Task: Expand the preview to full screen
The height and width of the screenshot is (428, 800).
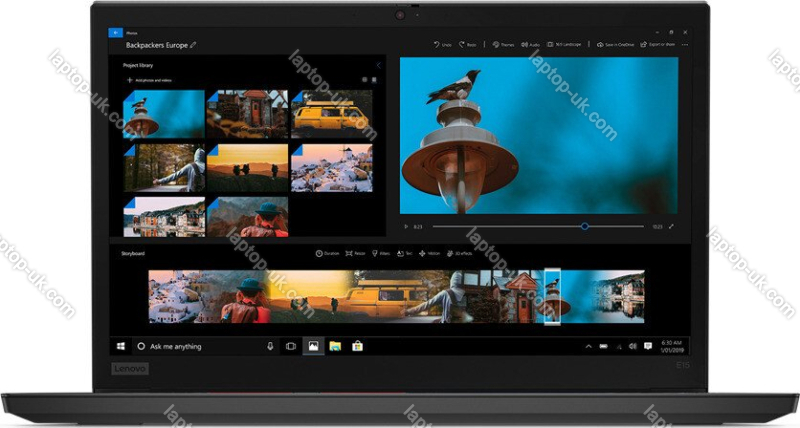Action: point(672,226)
